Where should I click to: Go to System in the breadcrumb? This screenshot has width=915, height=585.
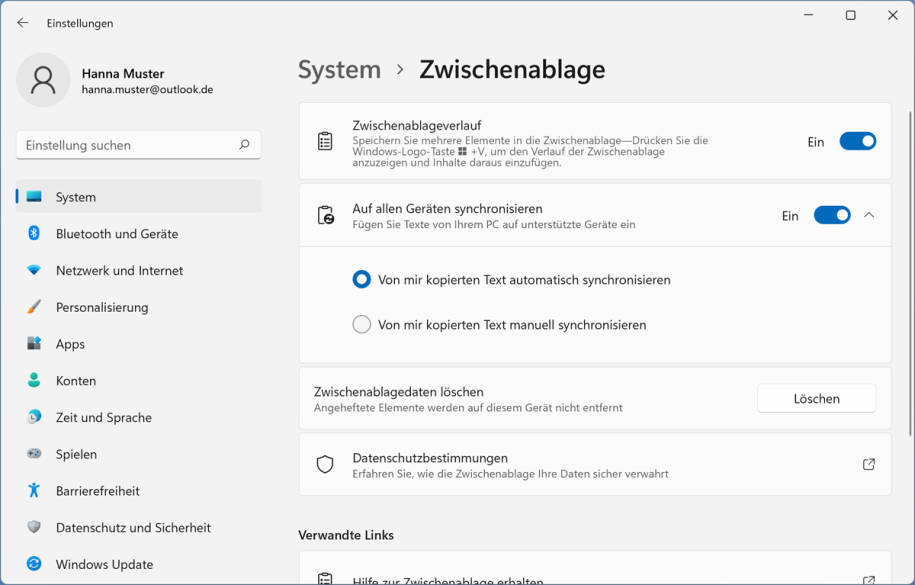[339, 69]
